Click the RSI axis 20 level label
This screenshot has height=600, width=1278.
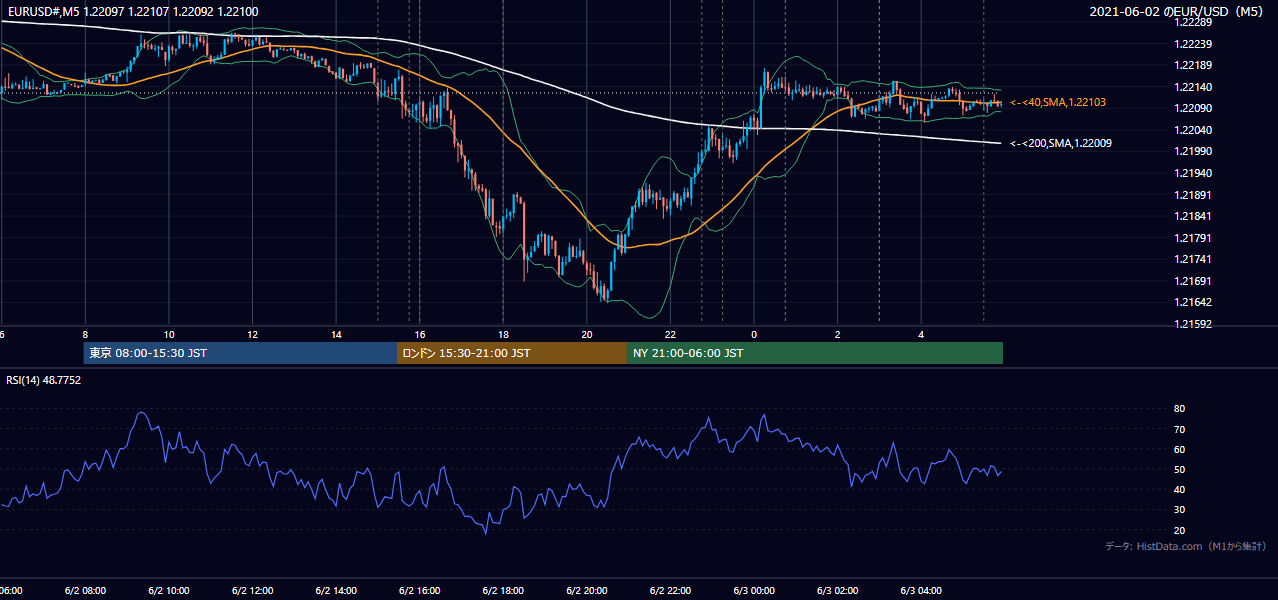click(1180, 530)
